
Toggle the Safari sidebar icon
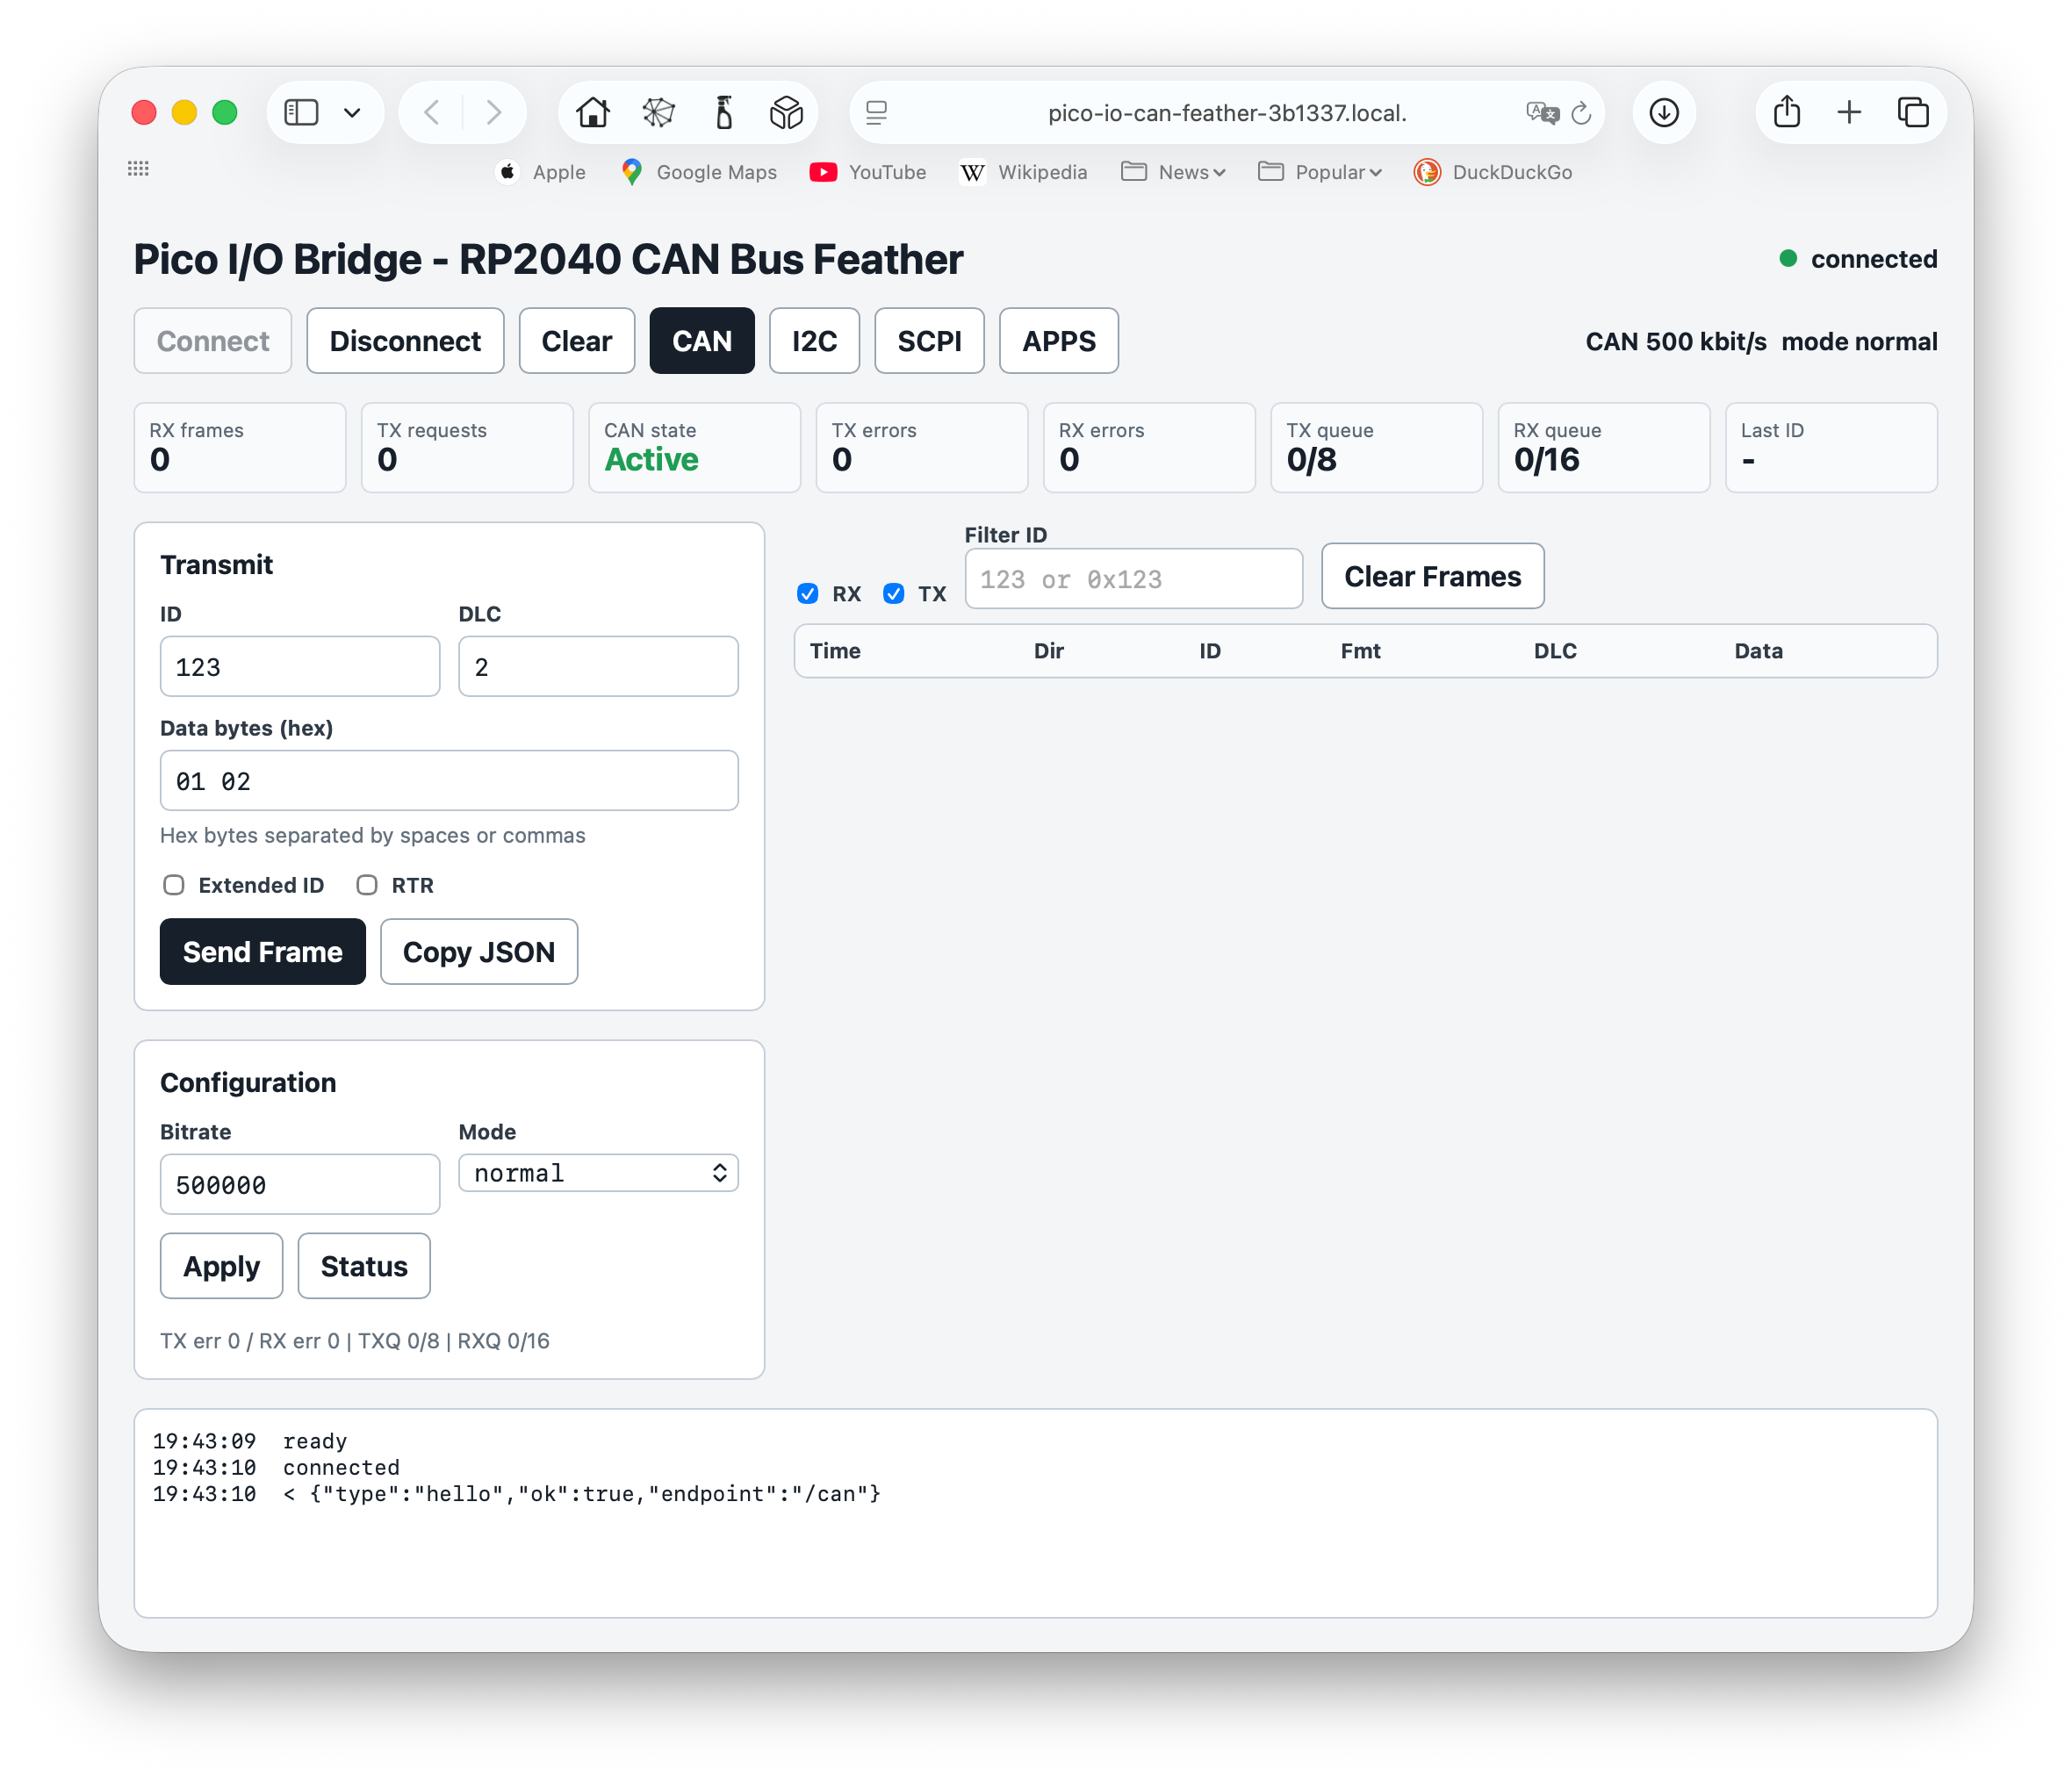coord(301,112)
